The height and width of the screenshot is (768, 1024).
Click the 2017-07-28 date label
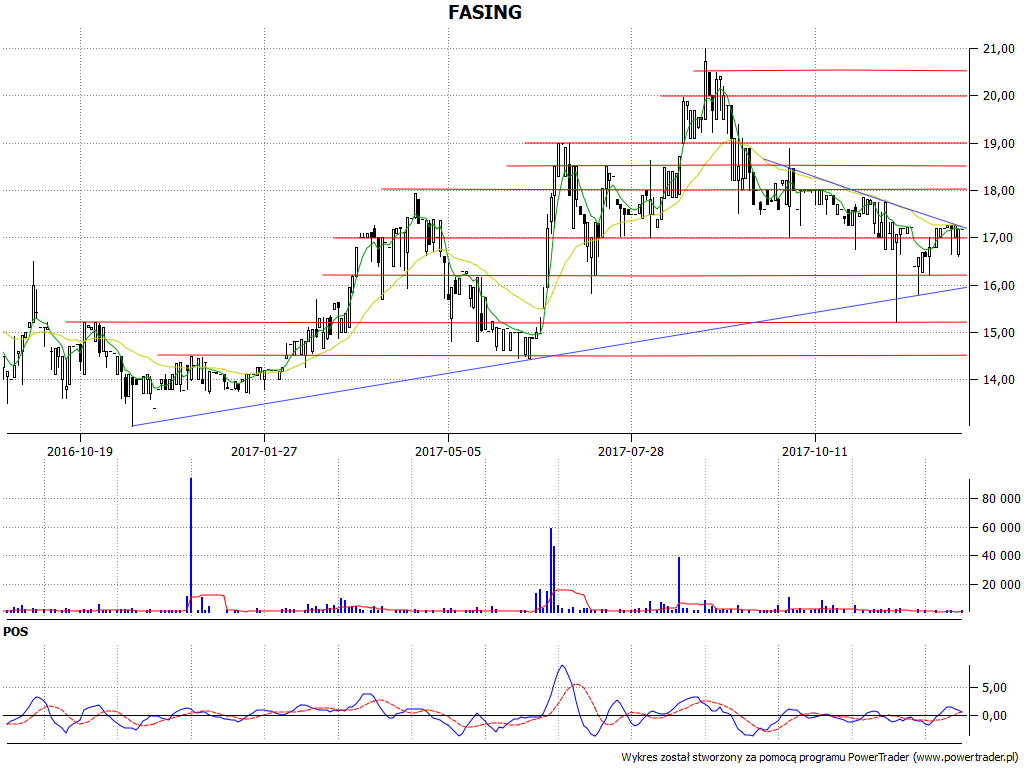point(631,451)
